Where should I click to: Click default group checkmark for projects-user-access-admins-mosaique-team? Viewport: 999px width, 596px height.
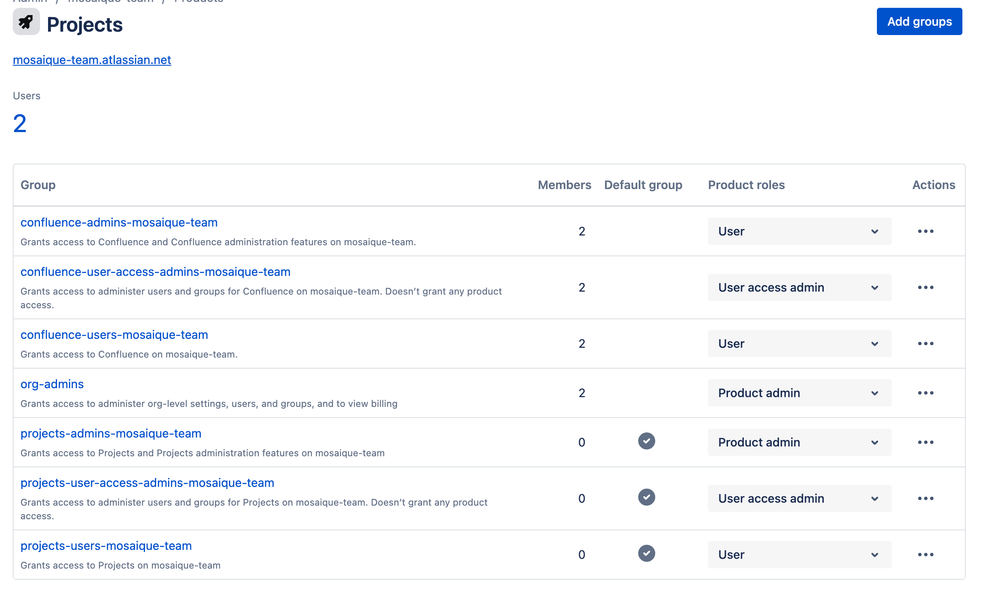(x=646, y=497)
